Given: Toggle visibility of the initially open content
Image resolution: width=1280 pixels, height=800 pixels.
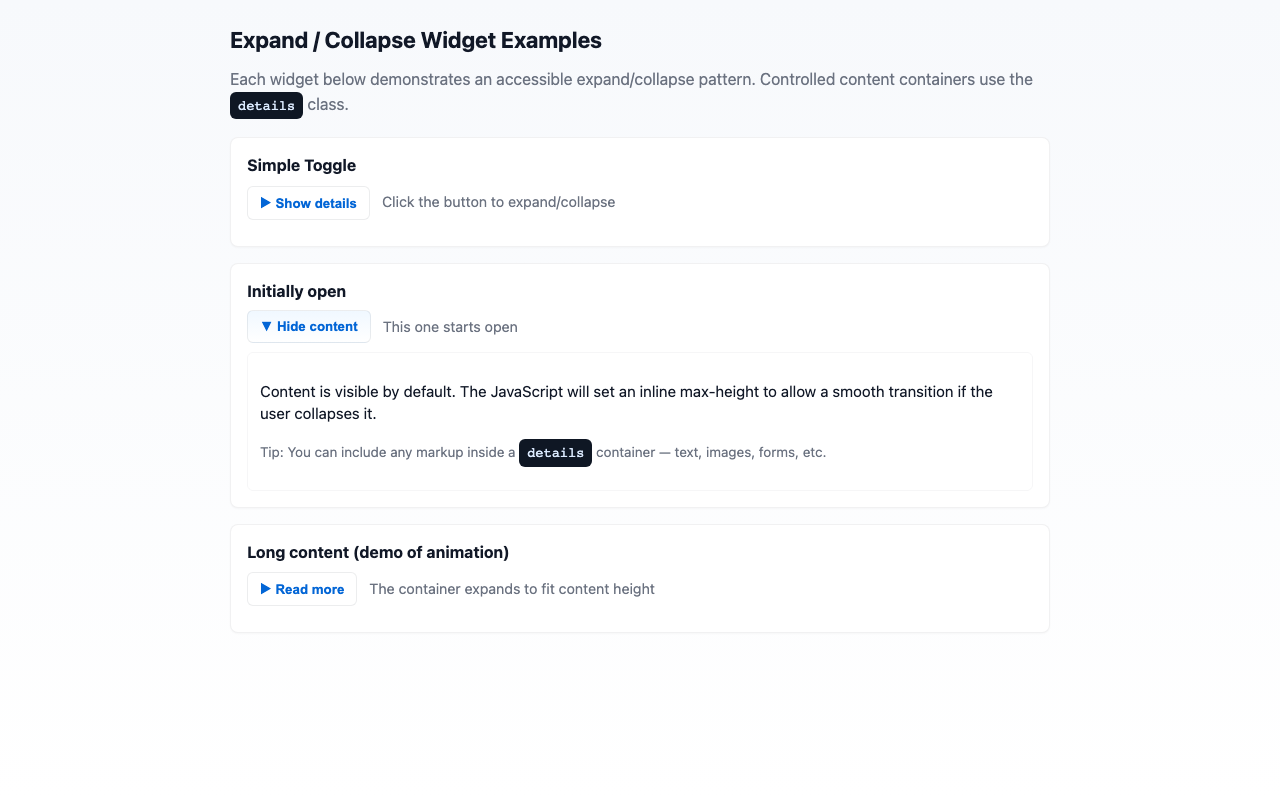Looking at the screenshot, I should point(309,326).
